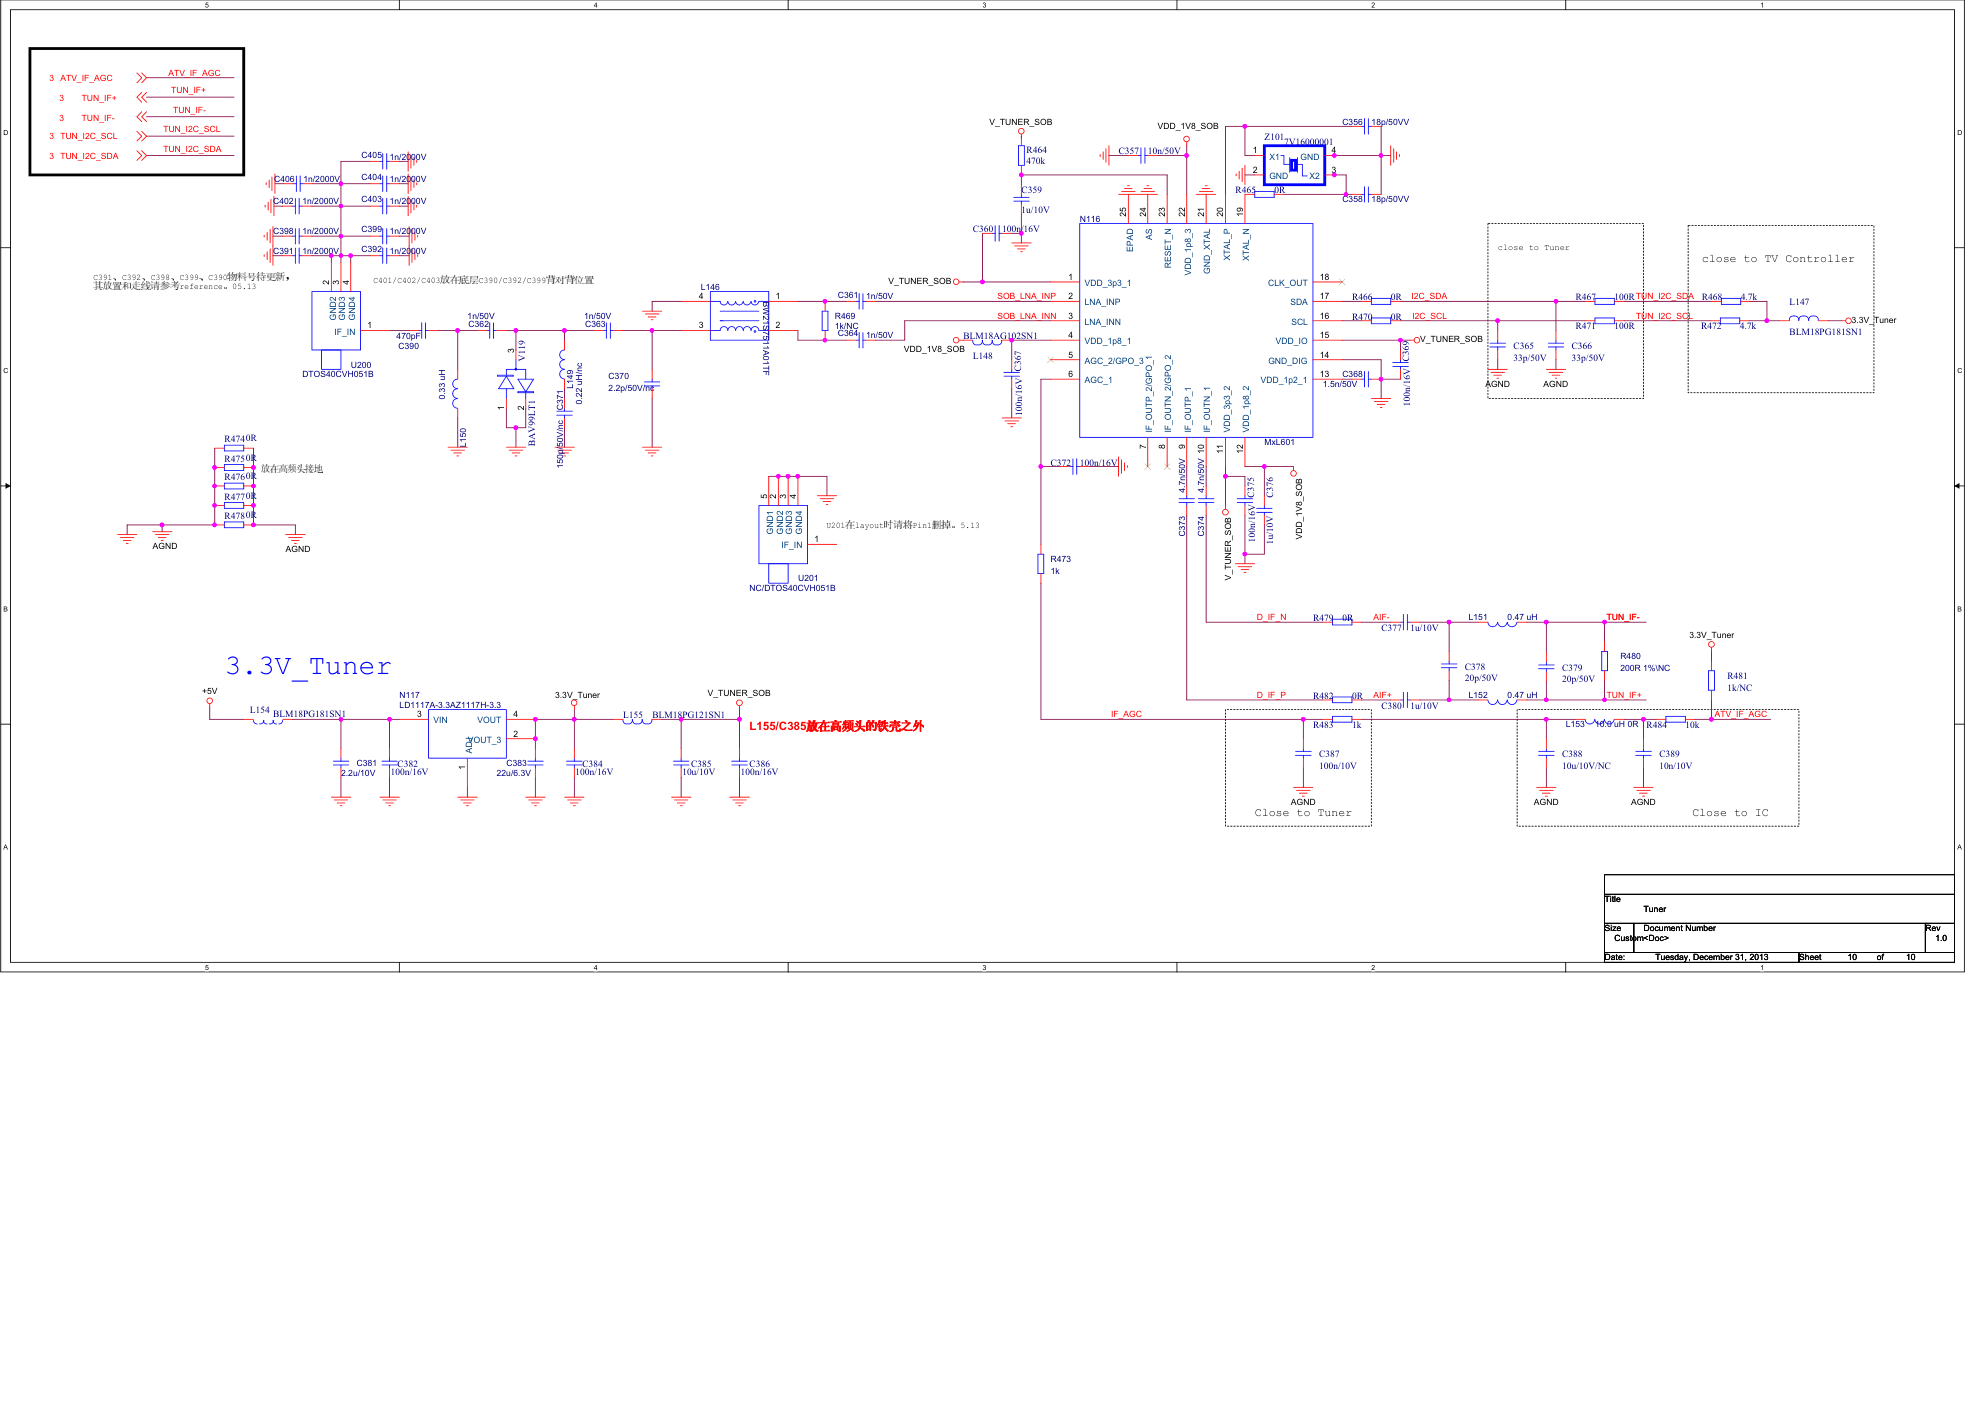1985x1404 pixels.
Task: Select the red I2C_SDA net label
Action: [1428, 296]
